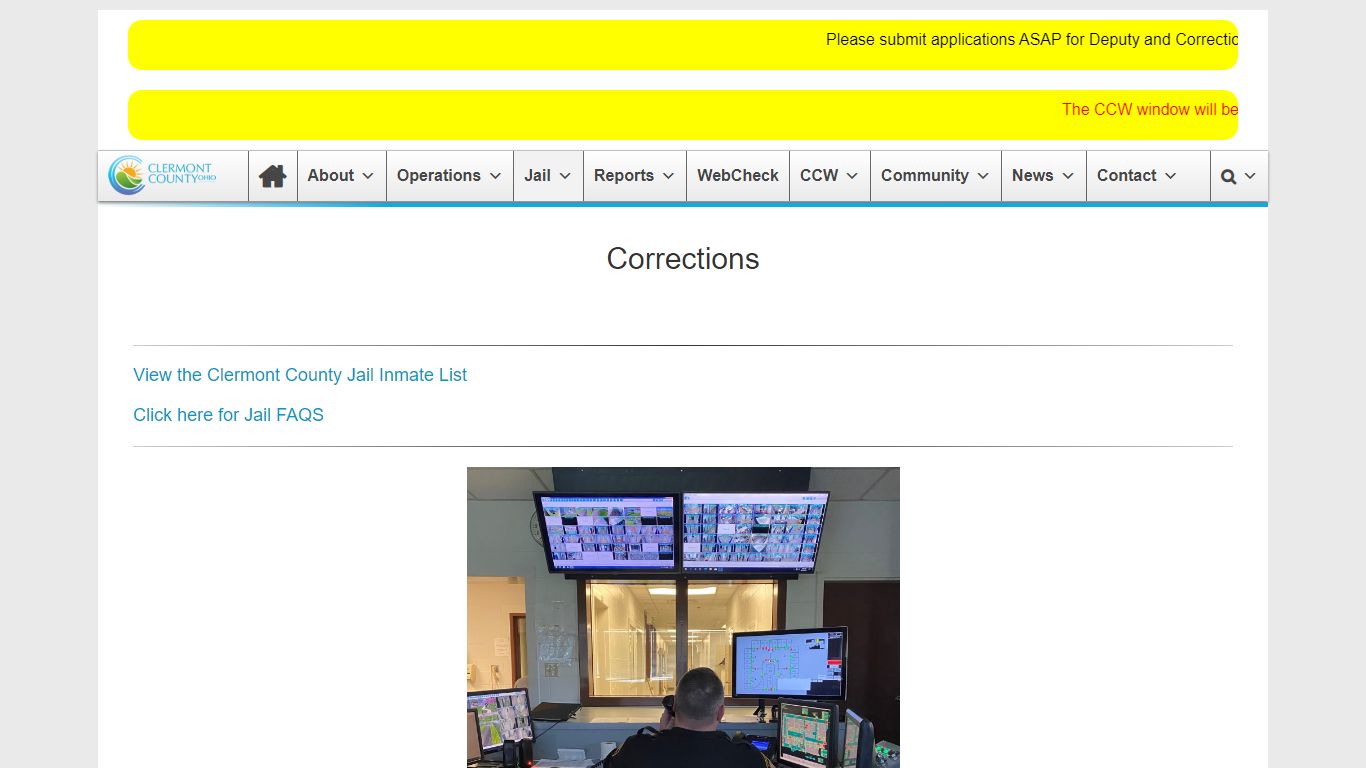Go to home via house icon
Viewport: 1366px width, 768px height.
point(273,176)
